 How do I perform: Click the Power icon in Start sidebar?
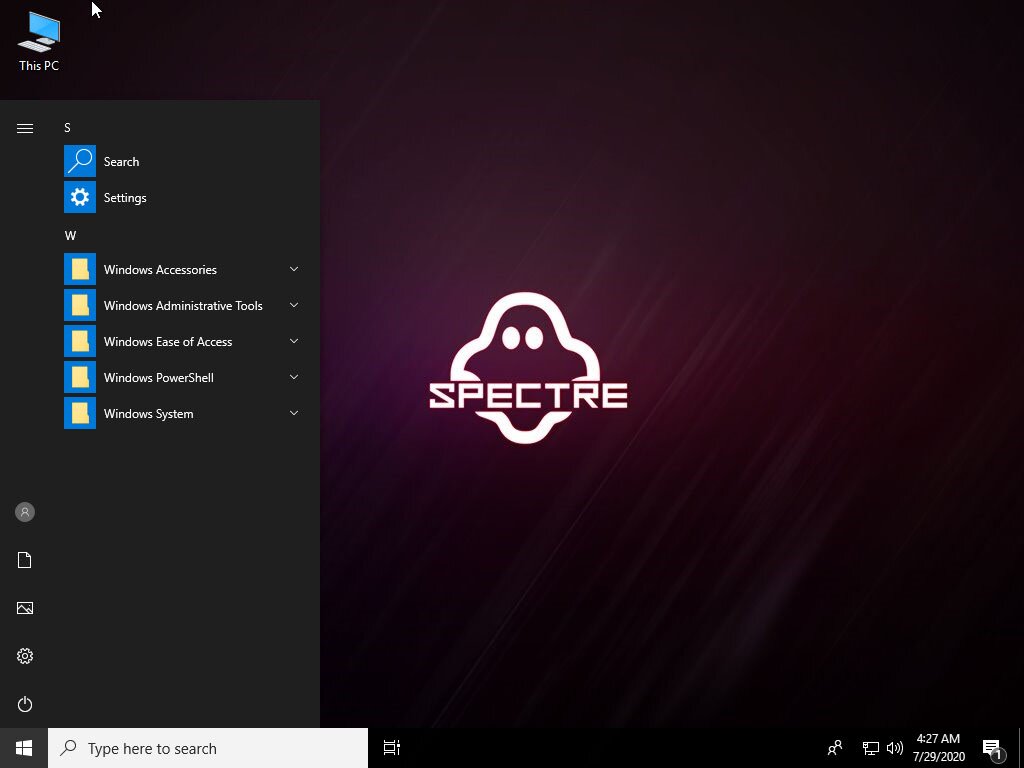click(25, 704)
